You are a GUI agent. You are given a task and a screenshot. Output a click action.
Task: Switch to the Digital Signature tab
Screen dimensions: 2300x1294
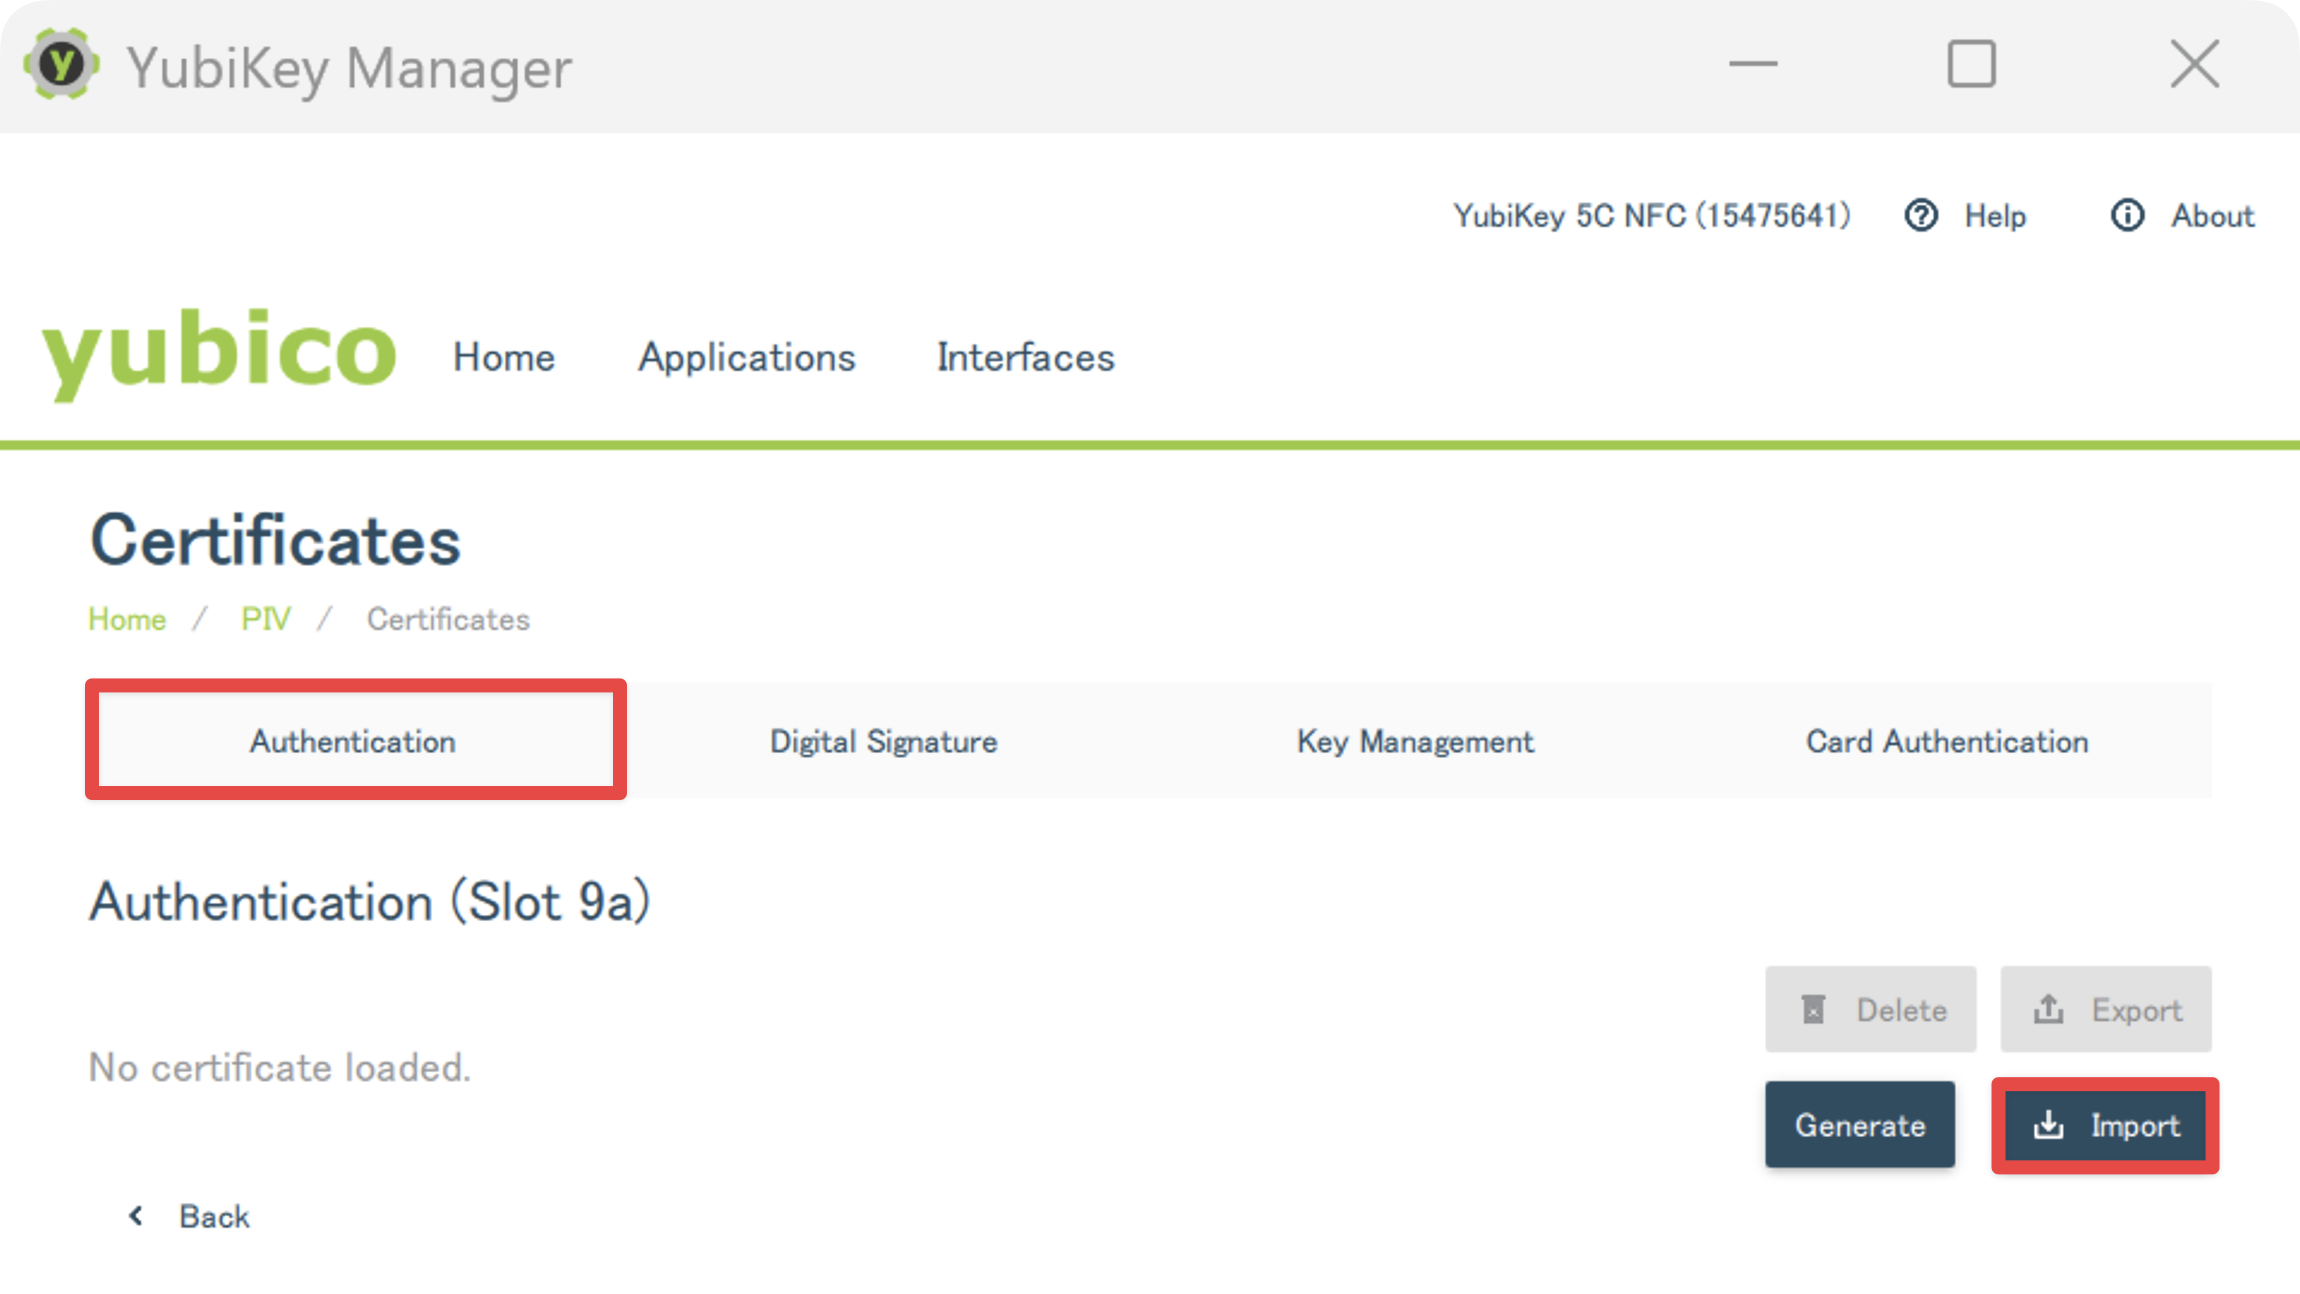pos(884,741)
